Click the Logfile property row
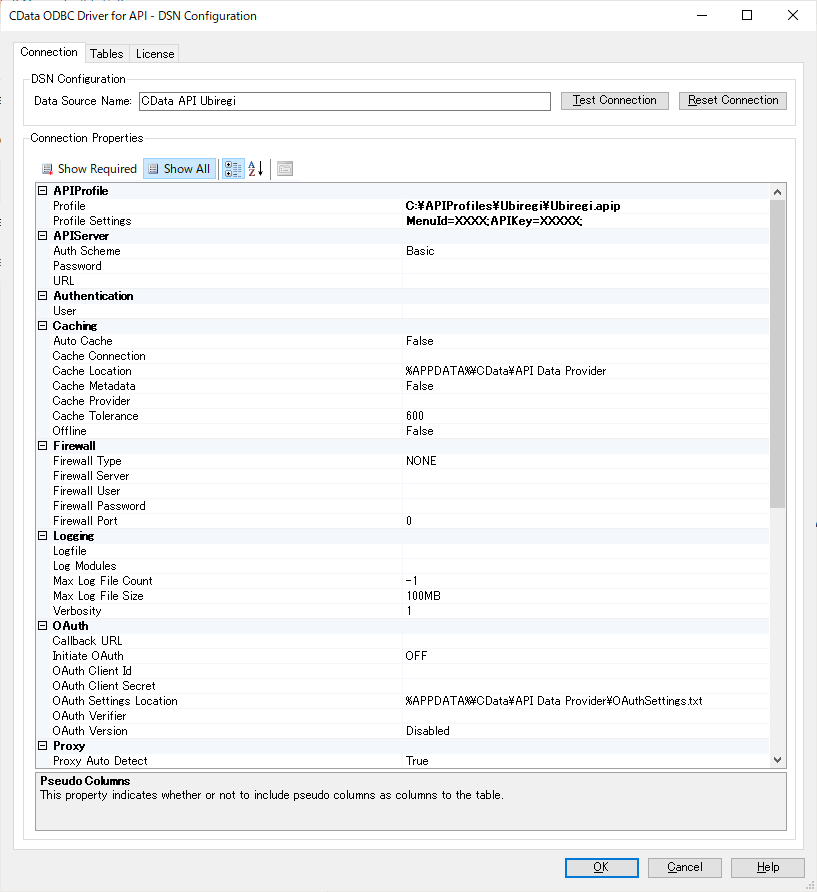817x892 pixels. 402,551
